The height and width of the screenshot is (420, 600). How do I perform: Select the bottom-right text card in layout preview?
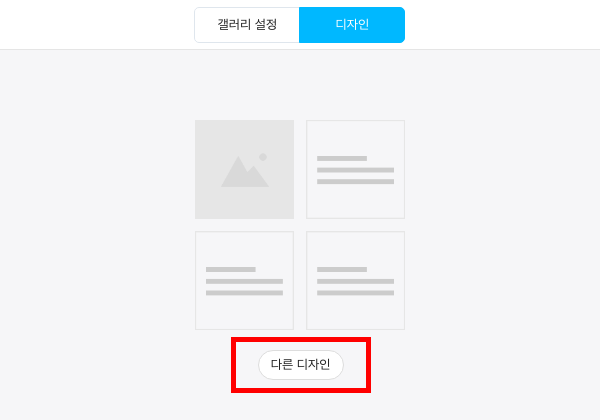tap(355, 280)
